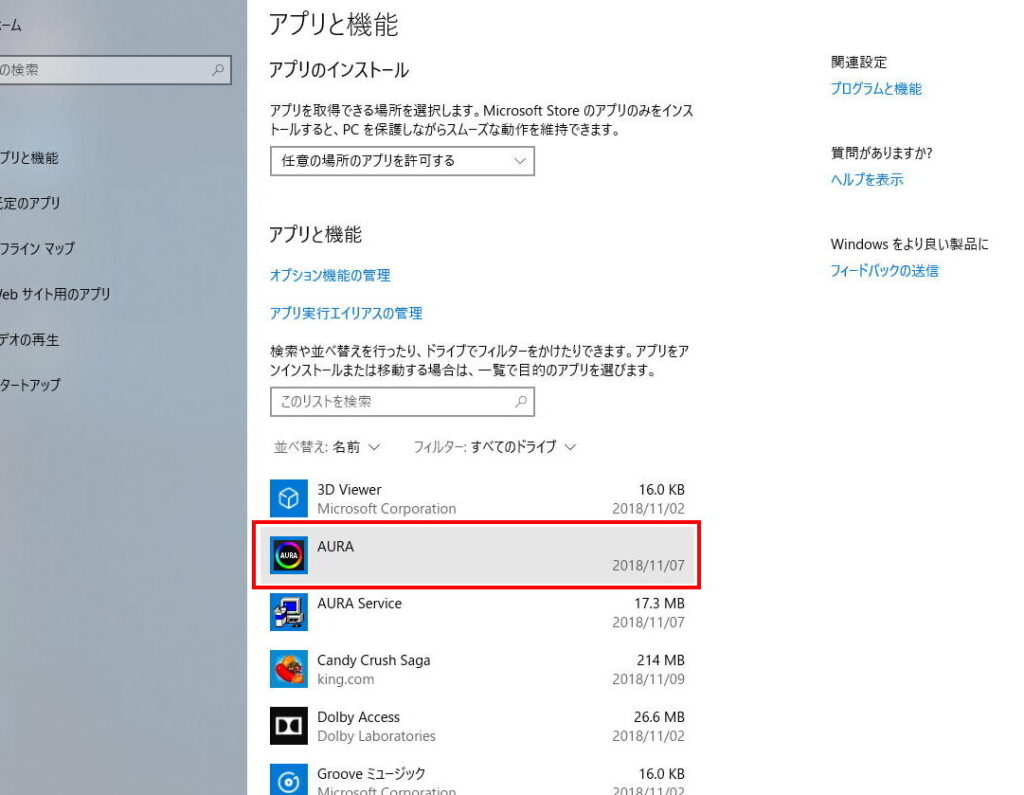Click the ヘルプを表示 link
1024x795 pixels.
(867, 180)
